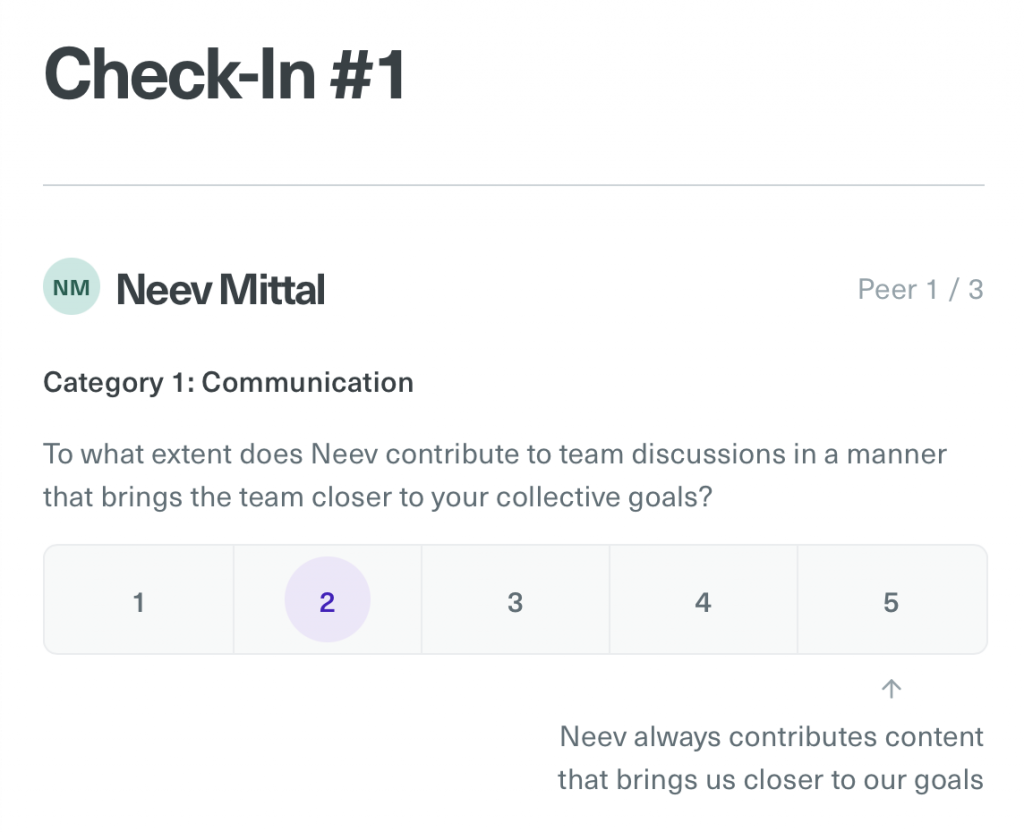Click the purple circle highlighting 2
1024x832 pixels.
click(x=327, y=602)
